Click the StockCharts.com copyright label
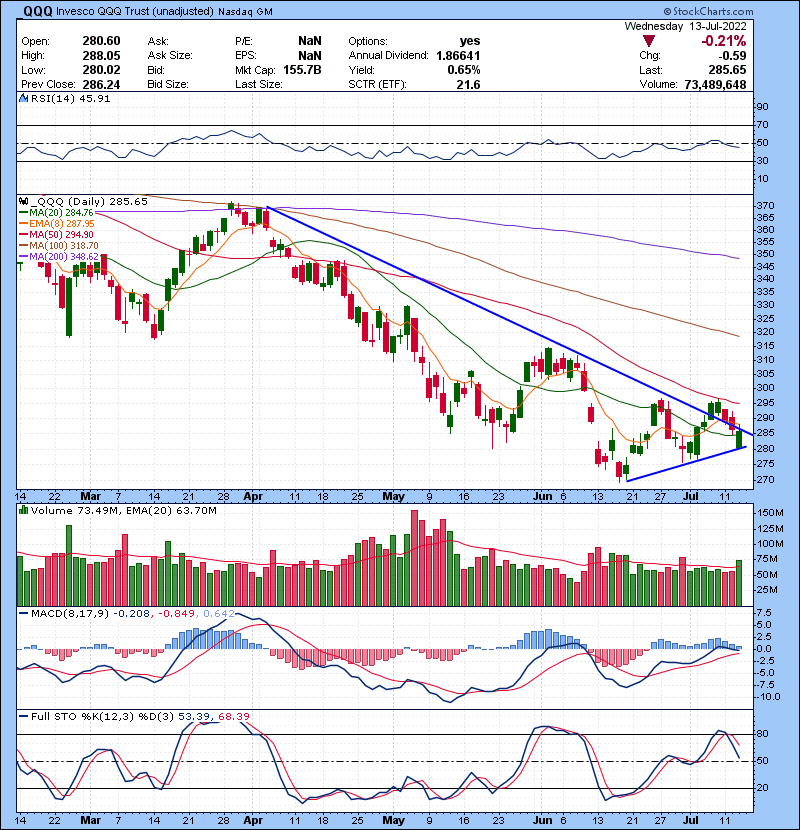This screenshot has height=830, width=800. (x=708, y=11)
